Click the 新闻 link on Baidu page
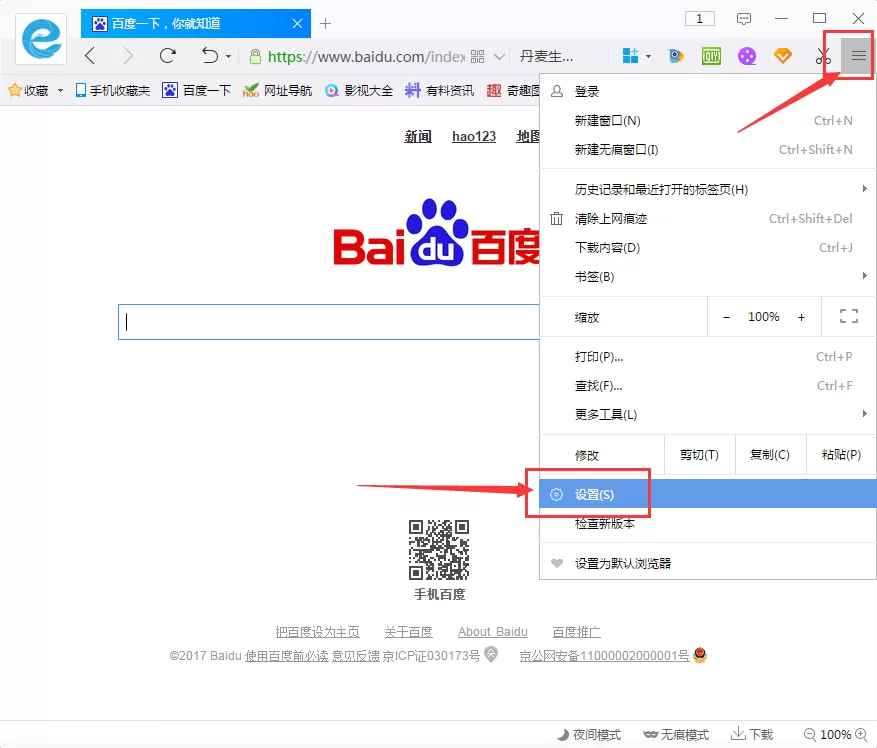The height and width of the screenshot is (748, 877). pyautogui.click(x=418, y=136)
